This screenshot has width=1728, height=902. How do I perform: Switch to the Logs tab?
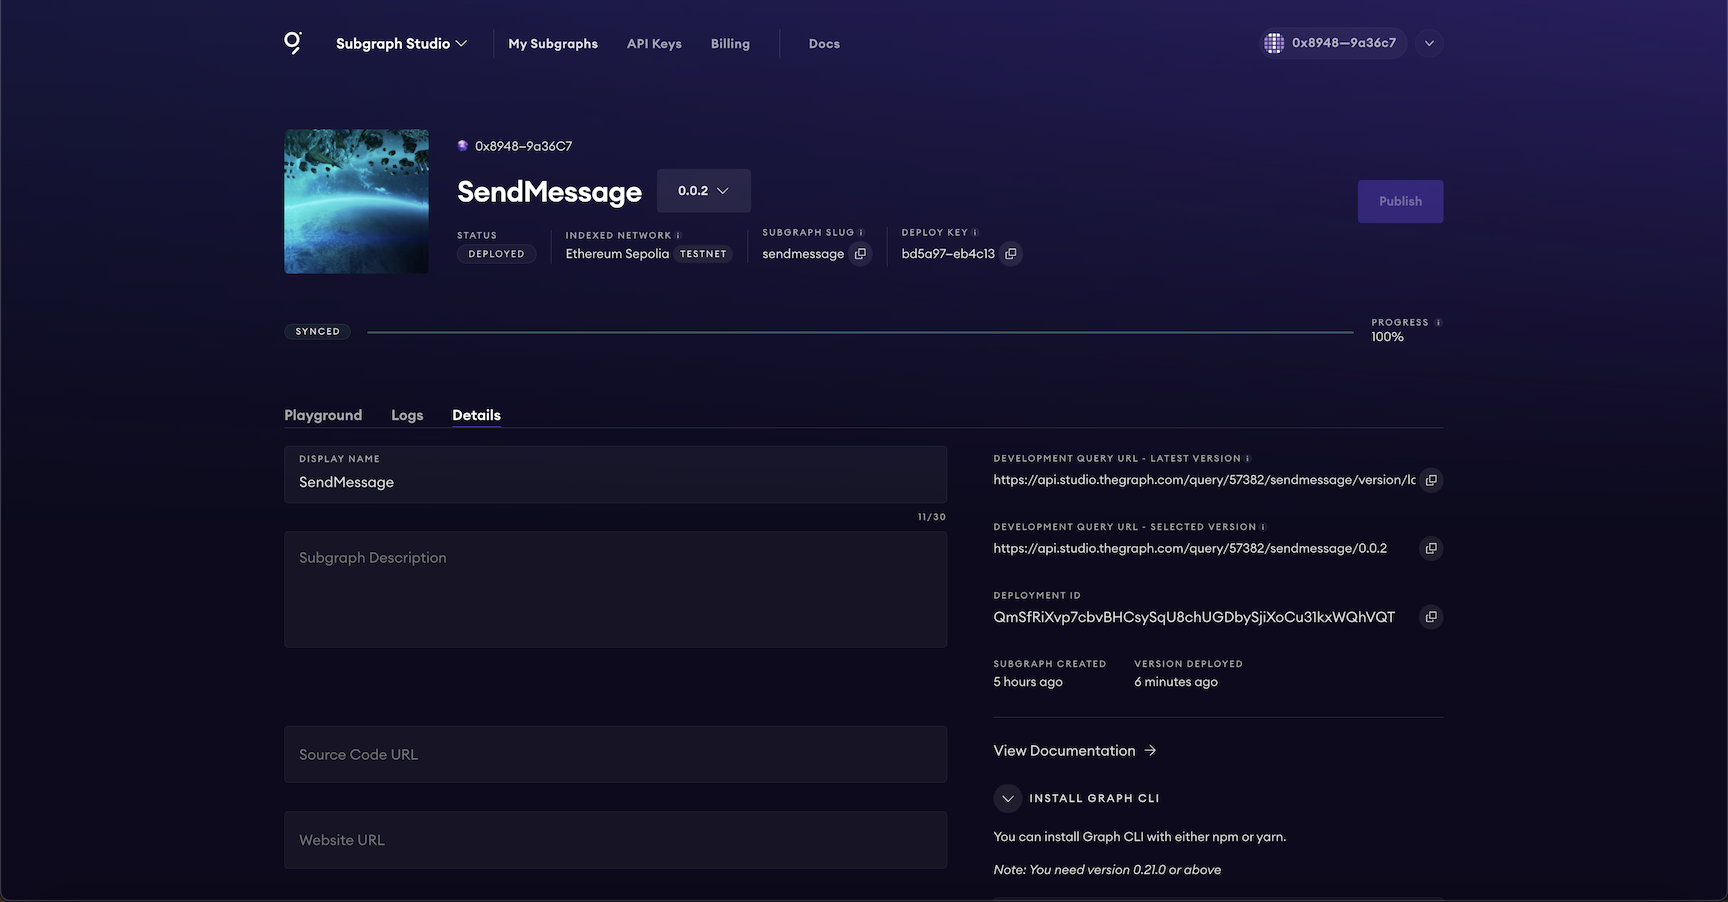(x=407, y=415)
